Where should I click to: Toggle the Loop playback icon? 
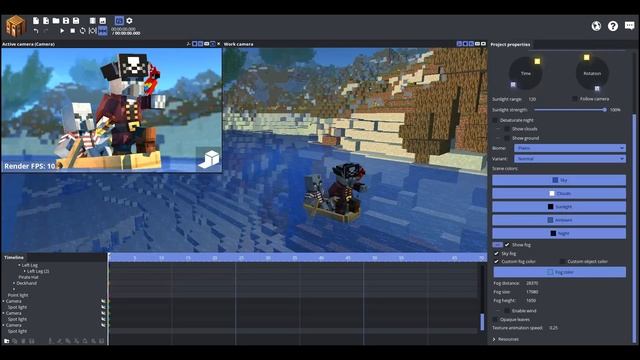pos(82,31)
